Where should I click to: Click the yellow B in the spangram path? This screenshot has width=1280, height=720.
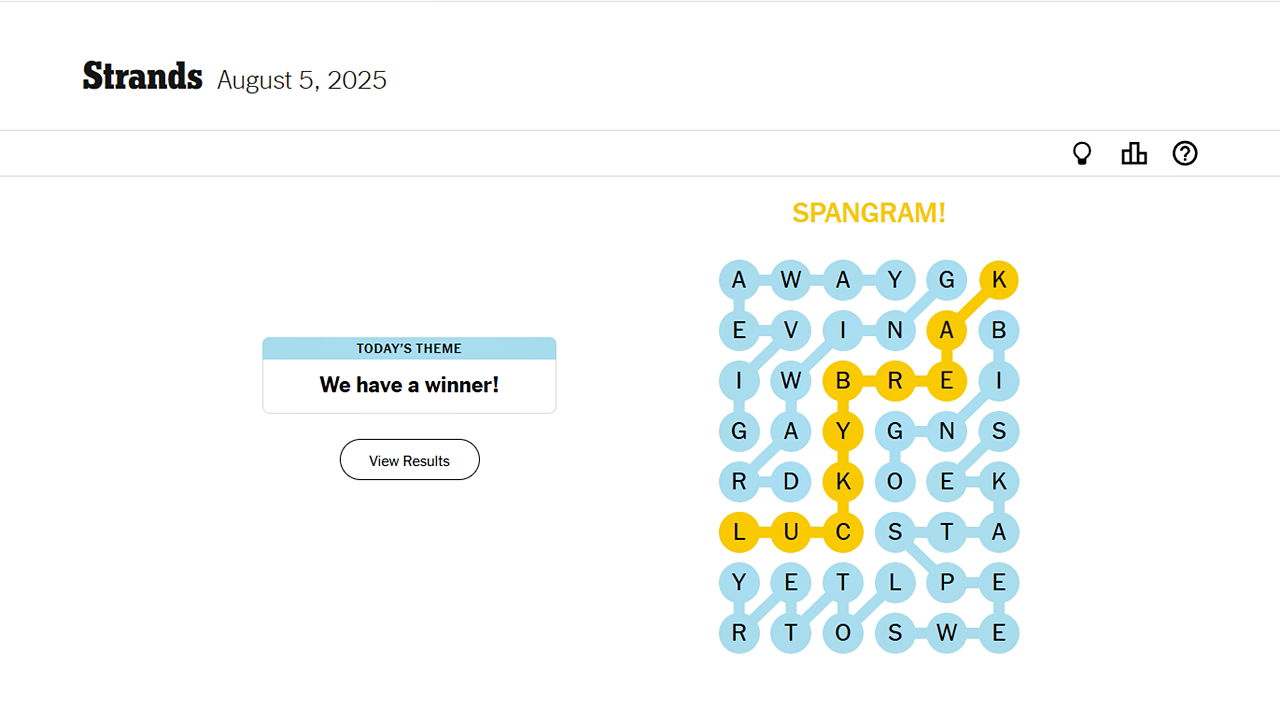click(843, 381)
